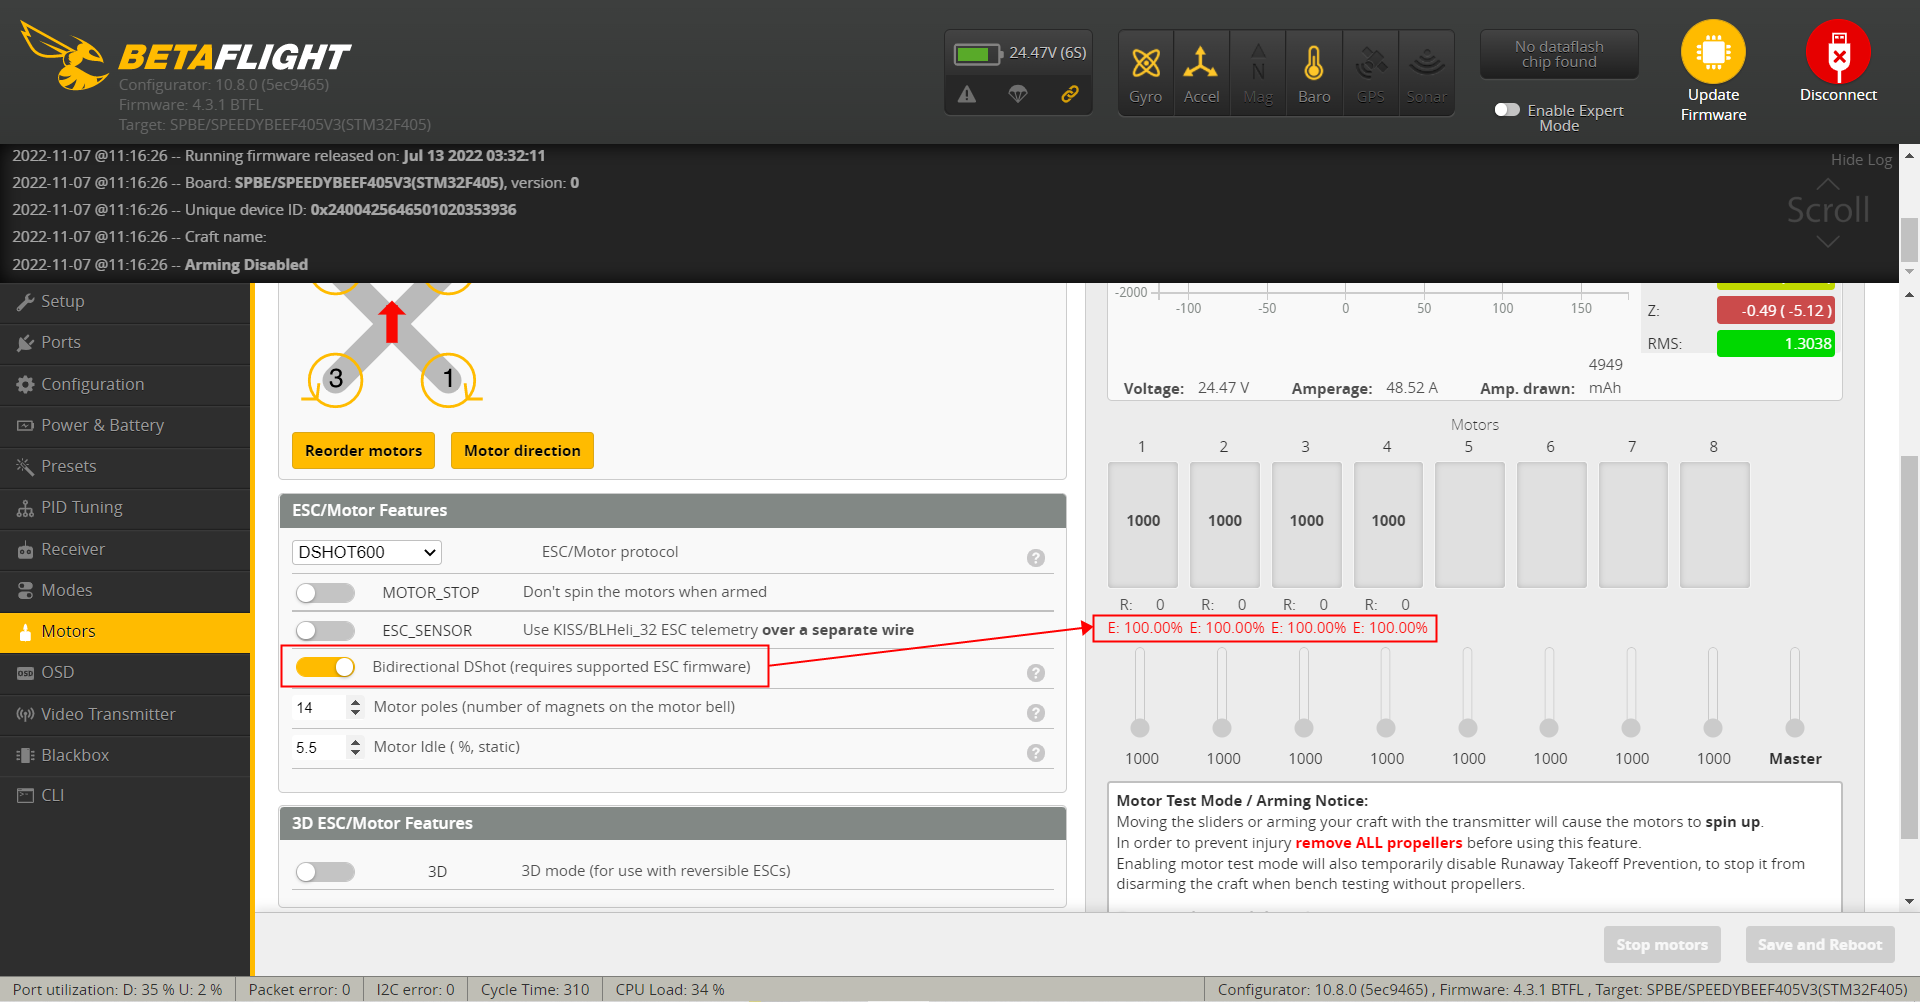Open the Blackbox tab
Screen dimensions: 1920x1002
(125, 755)
